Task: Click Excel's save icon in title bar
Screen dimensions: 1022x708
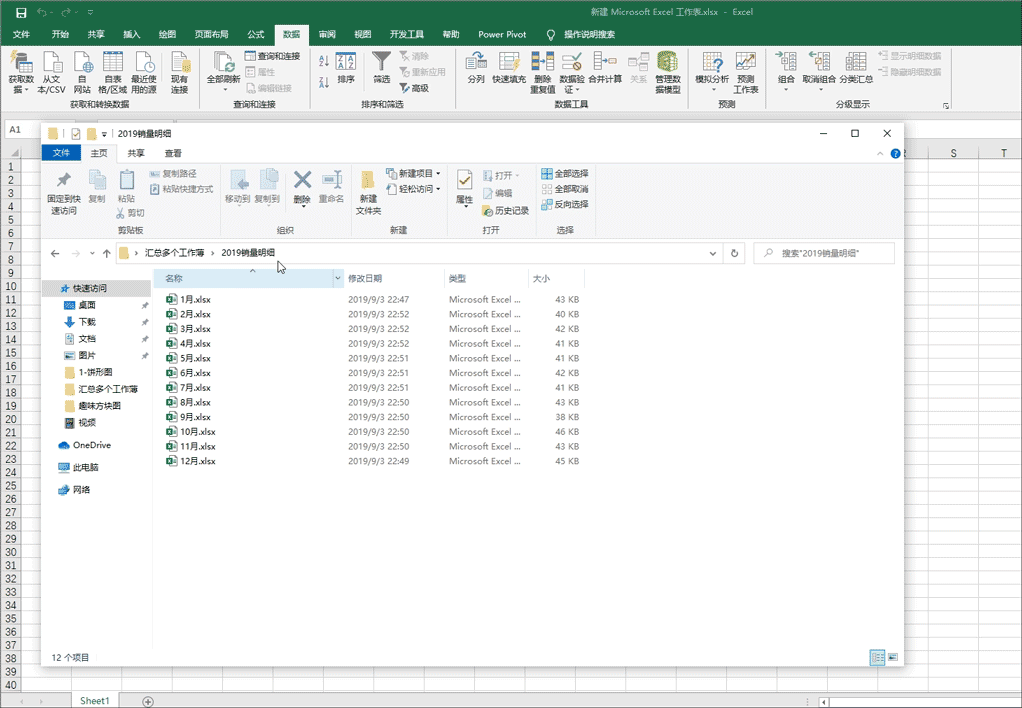Action: [x=21, y=12]
